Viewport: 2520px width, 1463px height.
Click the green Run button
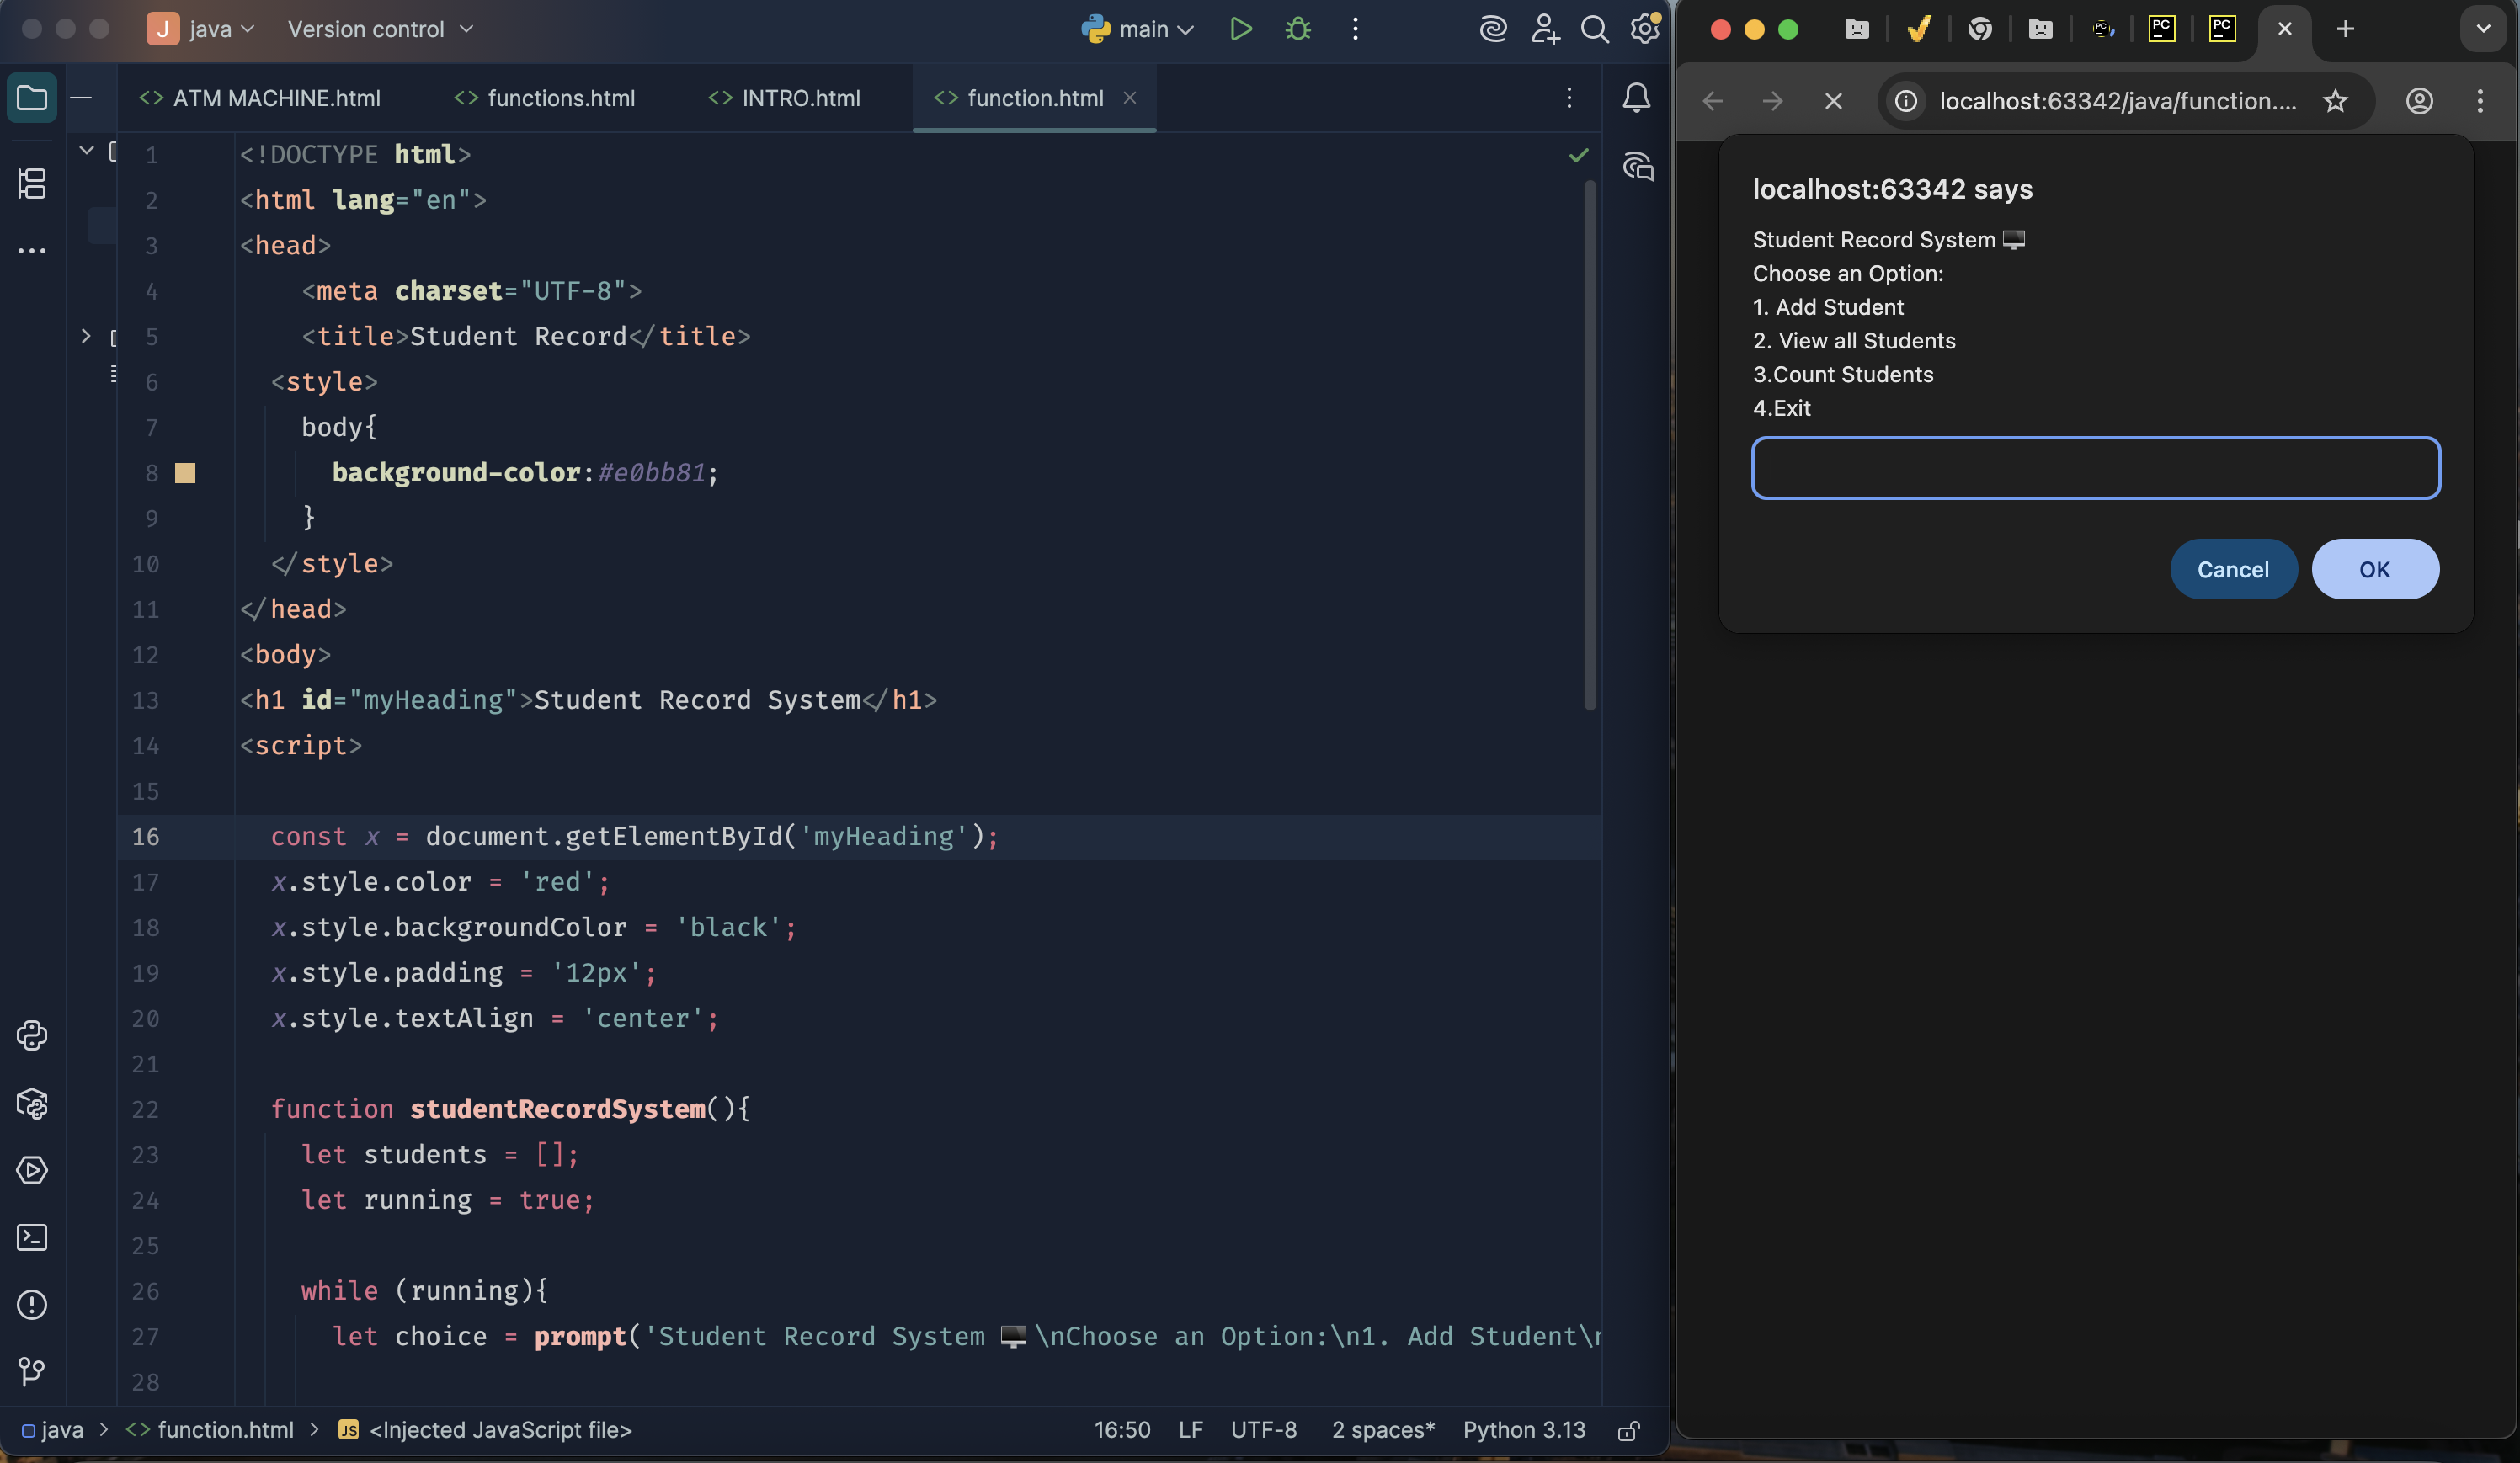(1241, 29)
